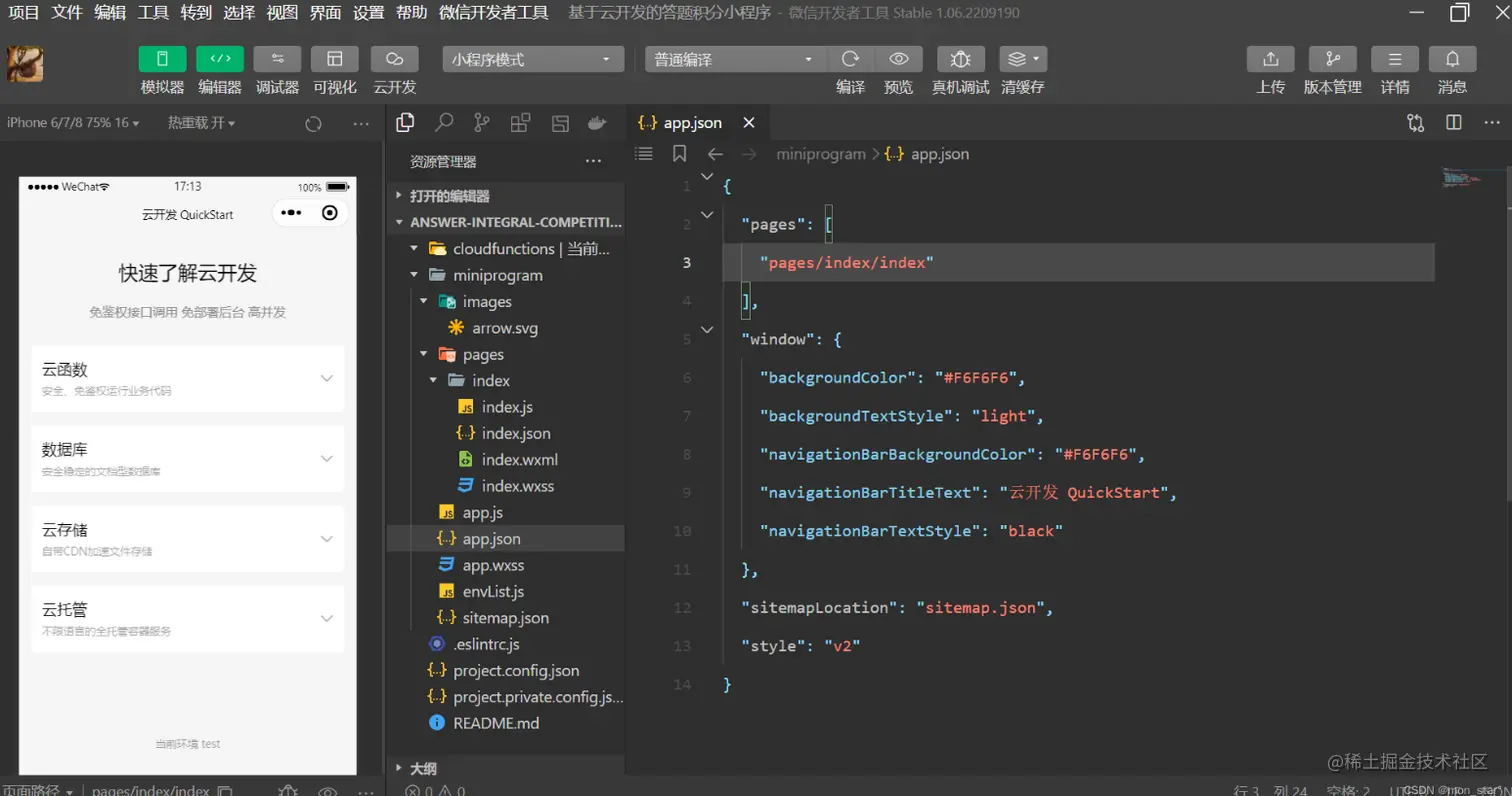Open the Docker whale sidebar icon
1512x796 pixels.
point(597,123)
